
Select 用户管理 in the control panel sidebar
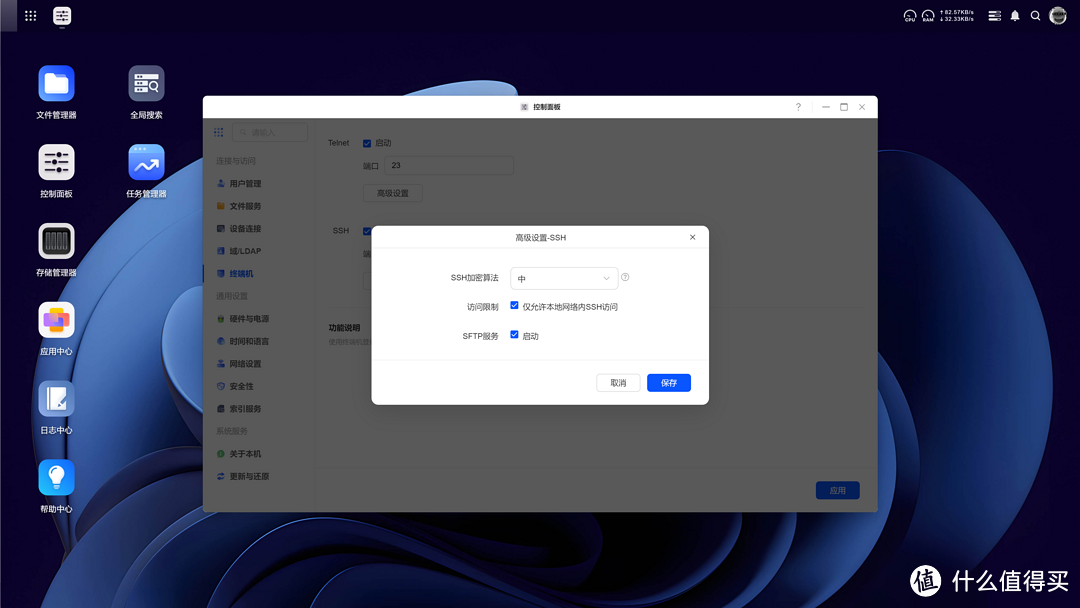pyautogui.click(x=244, y=184)
